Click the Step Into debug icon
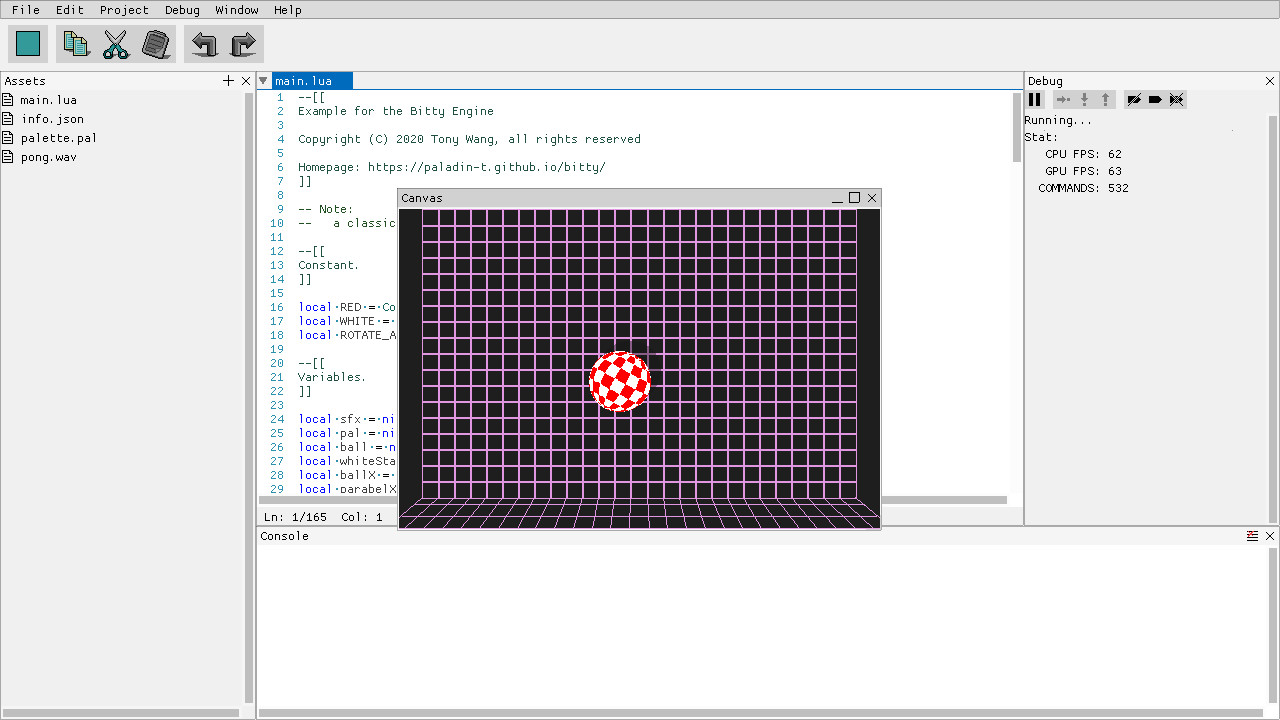 pyautogui.click(x=1084, y=99)
